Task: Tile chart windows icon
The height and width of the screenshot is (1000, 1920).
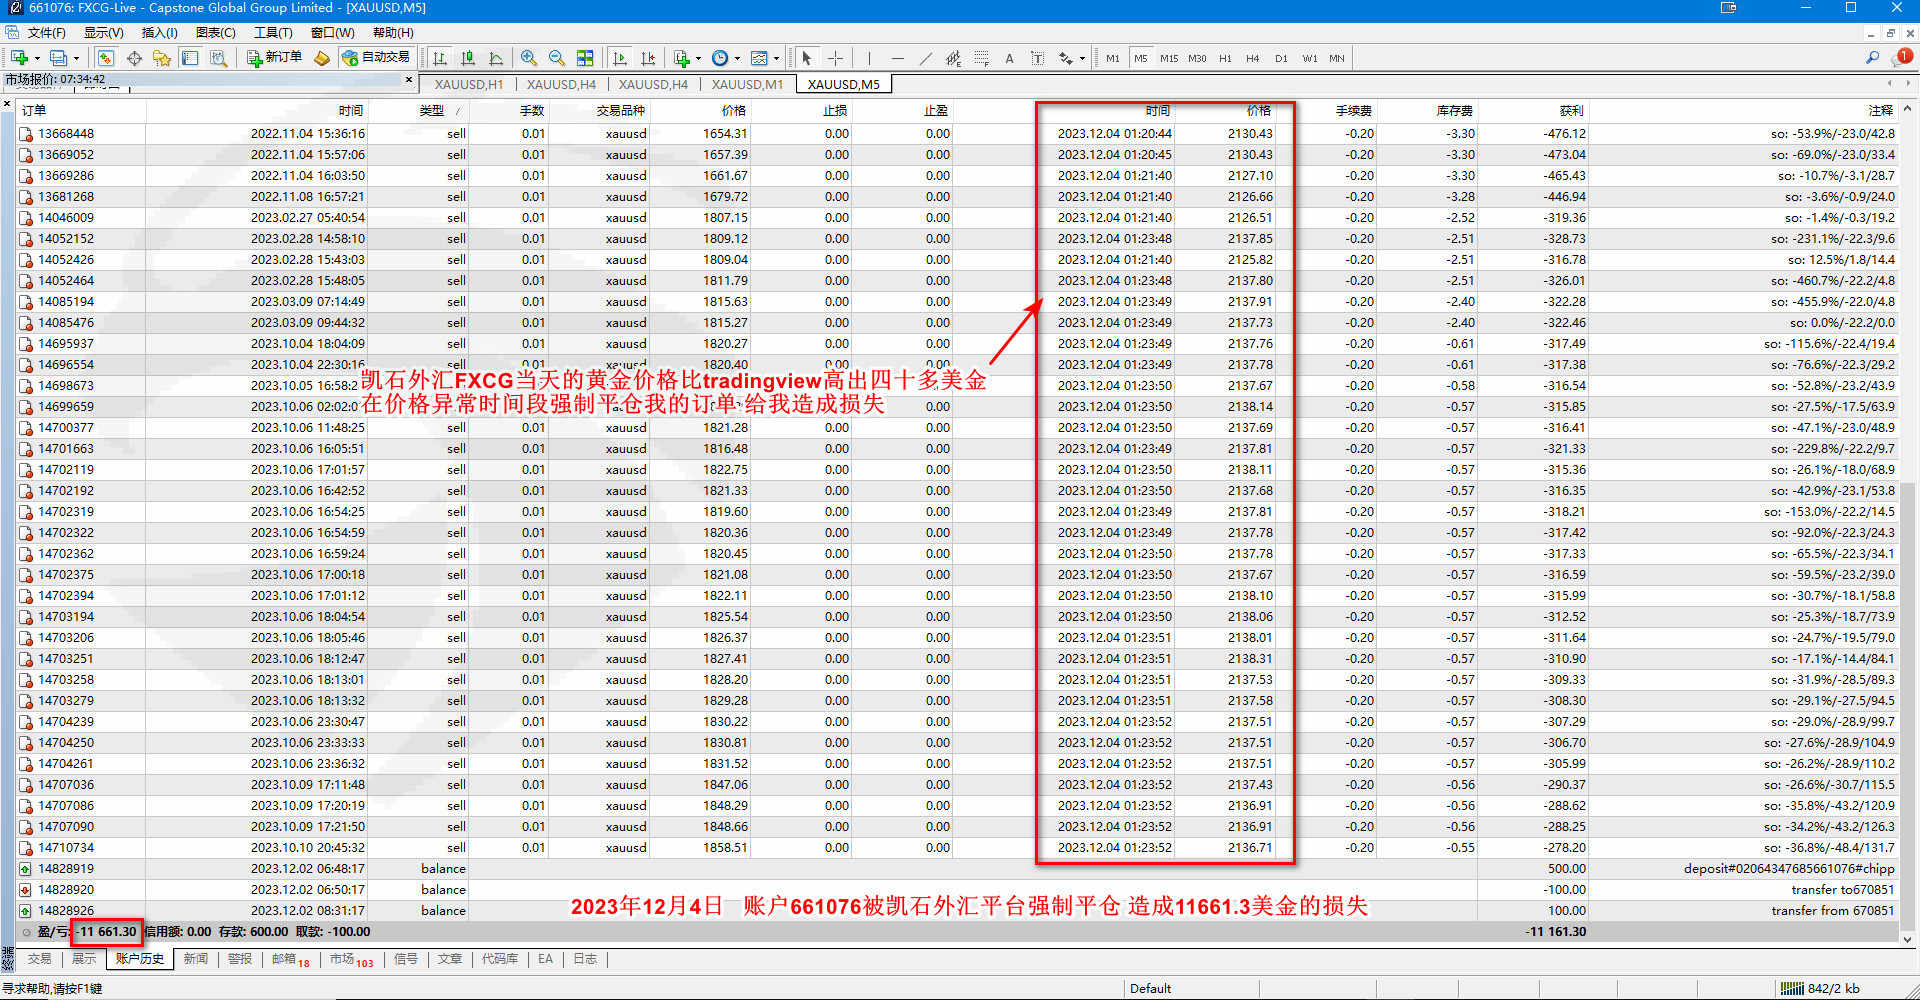Action: click(x=585, y=58)
